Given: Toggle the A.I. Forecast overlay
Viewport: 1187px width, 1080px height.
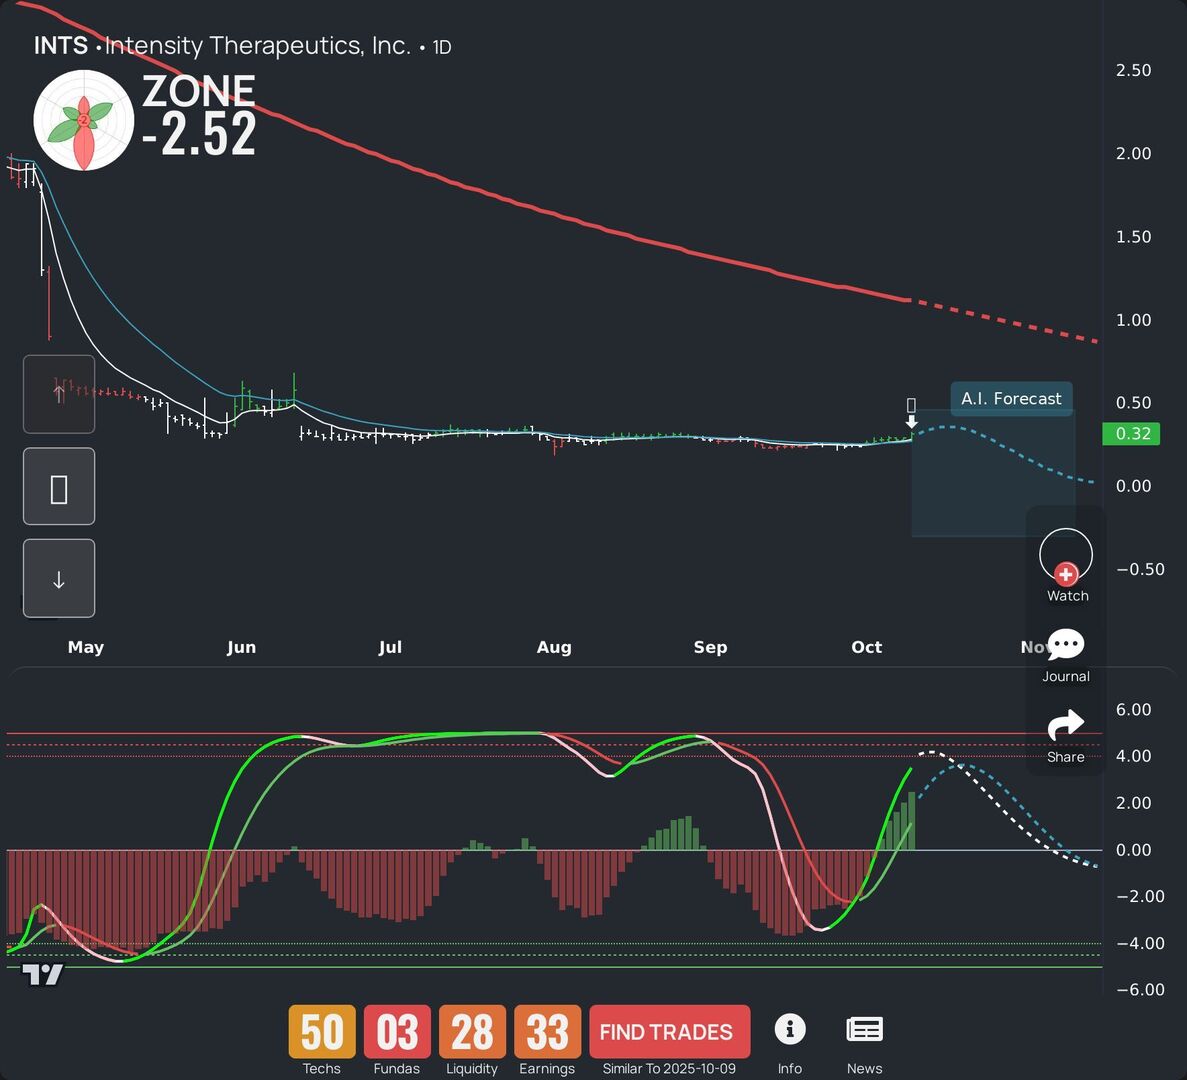Looking at the screenshot, I should 1011,398.
